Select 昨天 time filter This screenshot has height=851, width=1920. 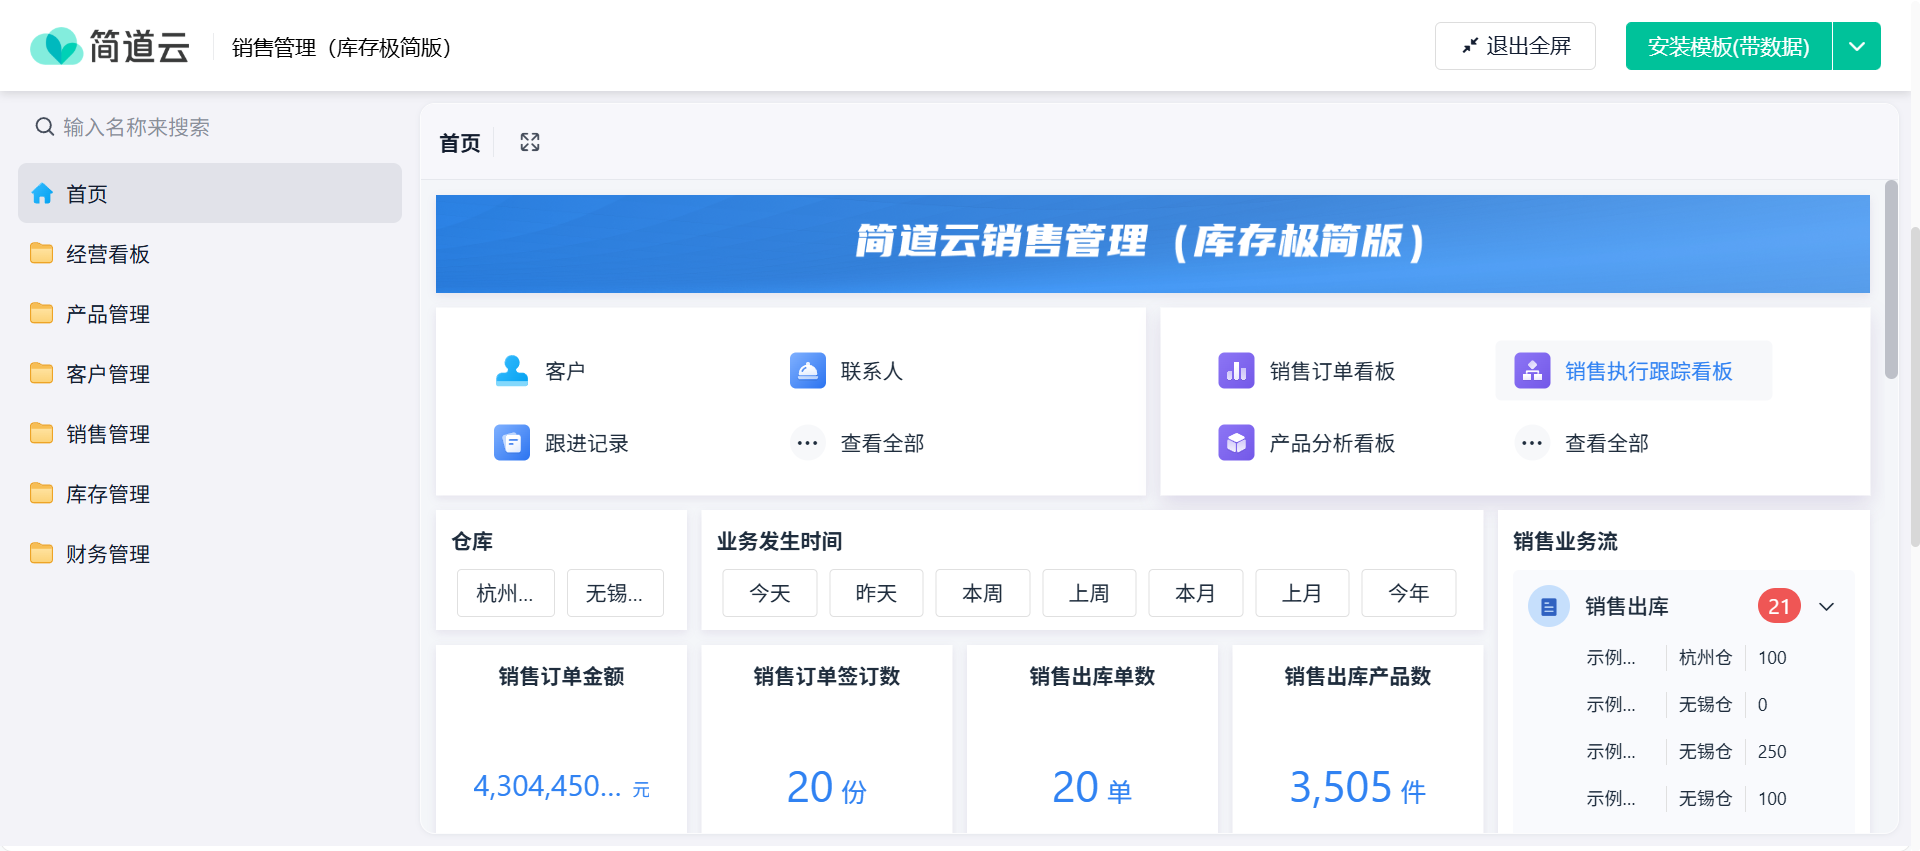pos(876,593)
